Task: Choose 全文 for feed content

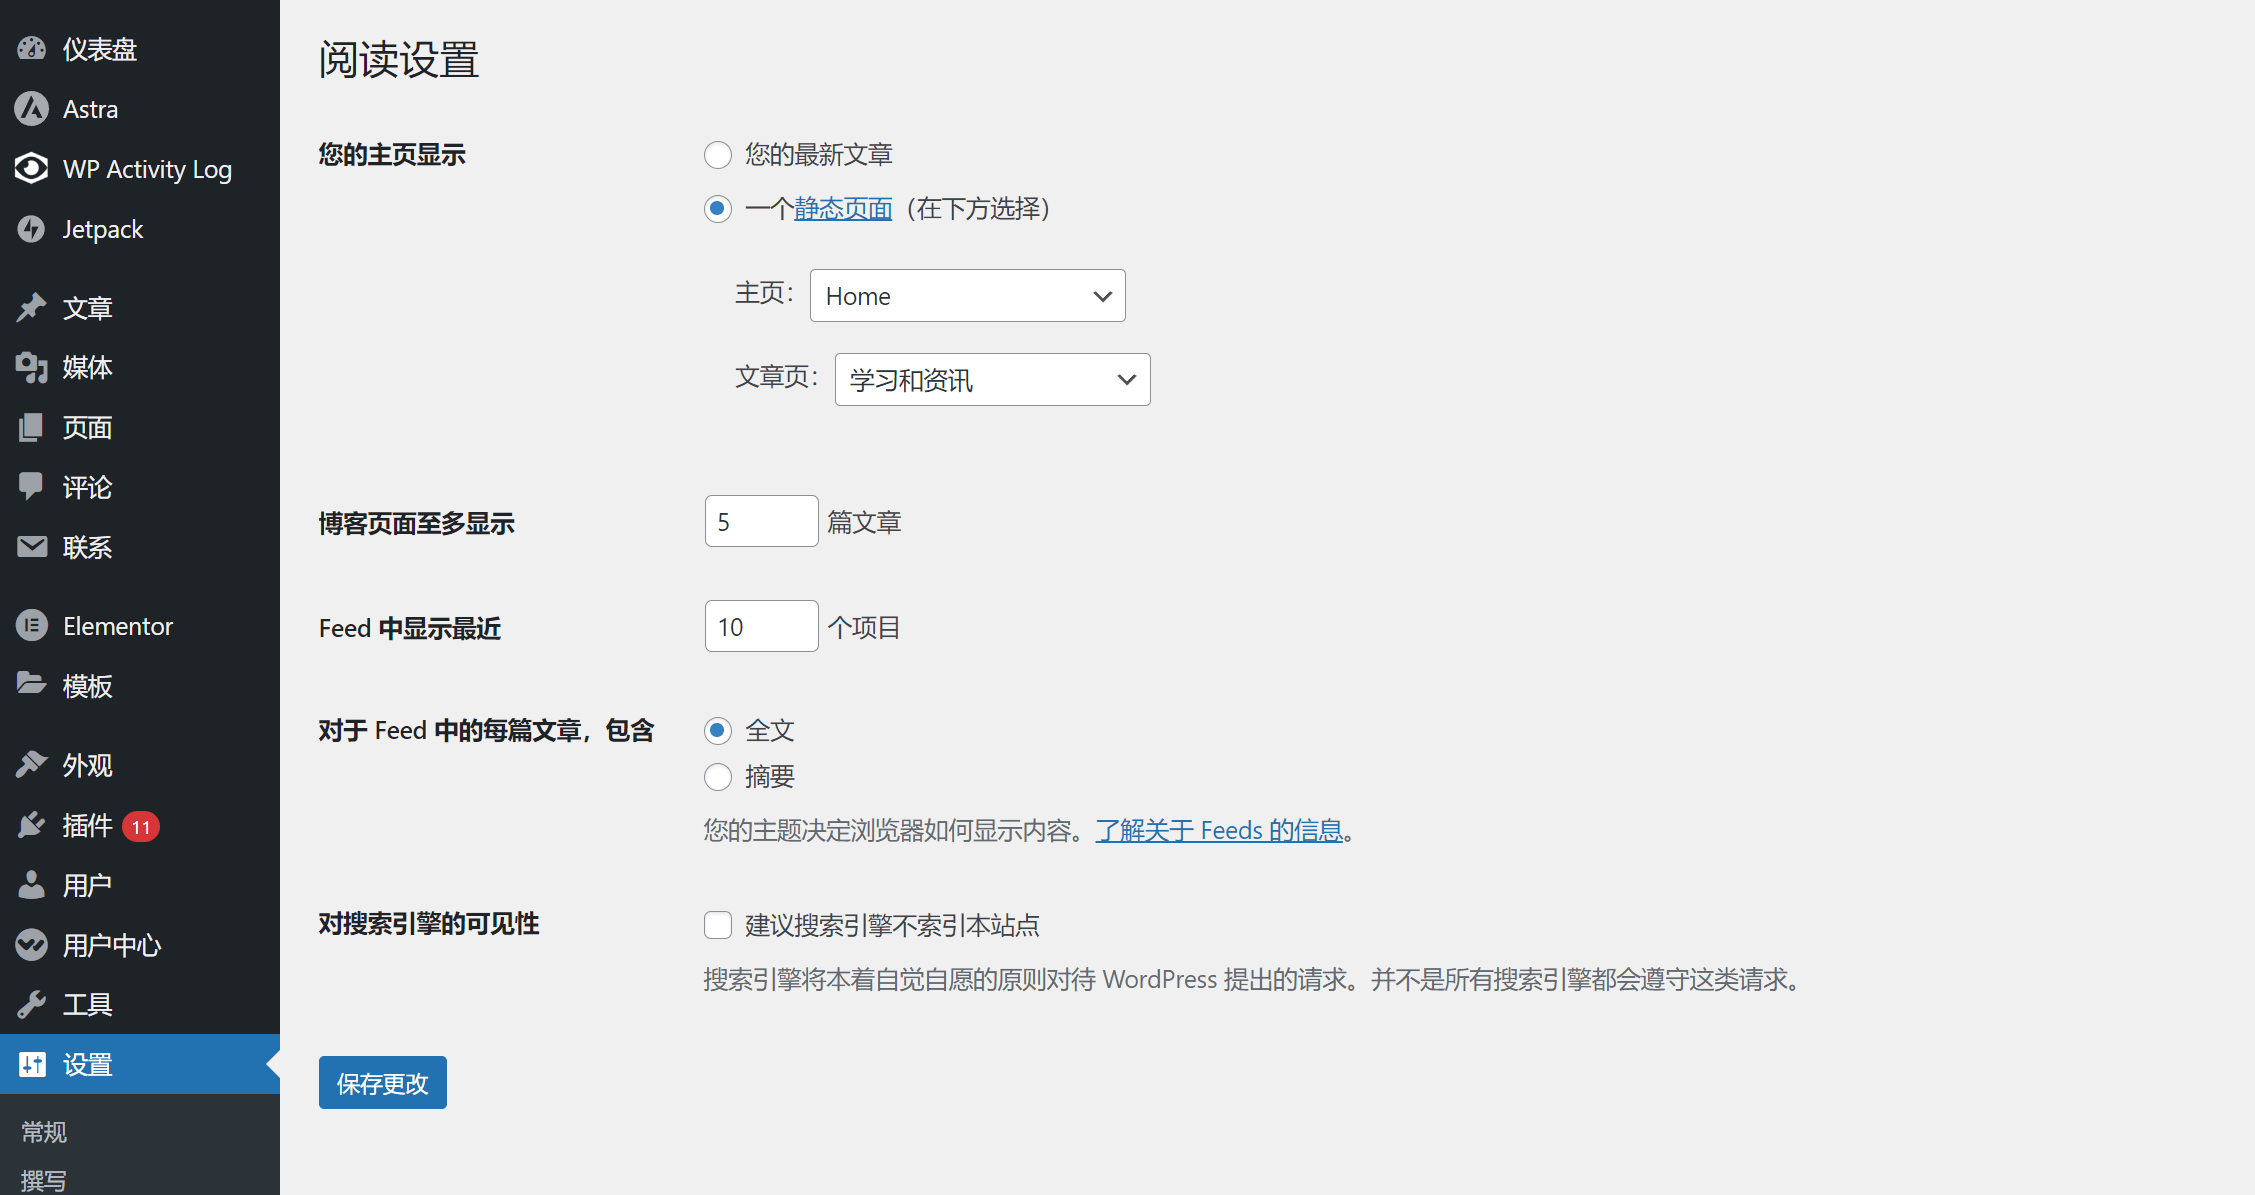Action: pos(718,731)
